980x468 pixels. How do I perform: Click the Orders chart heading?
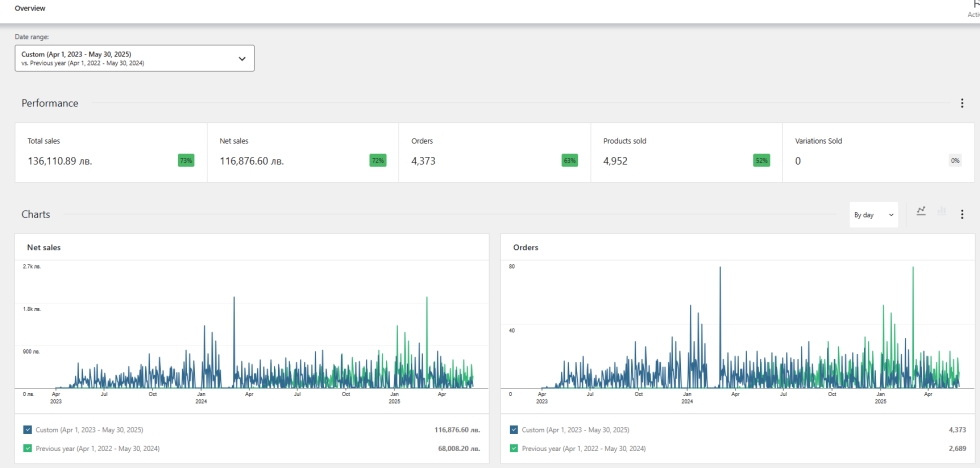click(x=524, y=246)
